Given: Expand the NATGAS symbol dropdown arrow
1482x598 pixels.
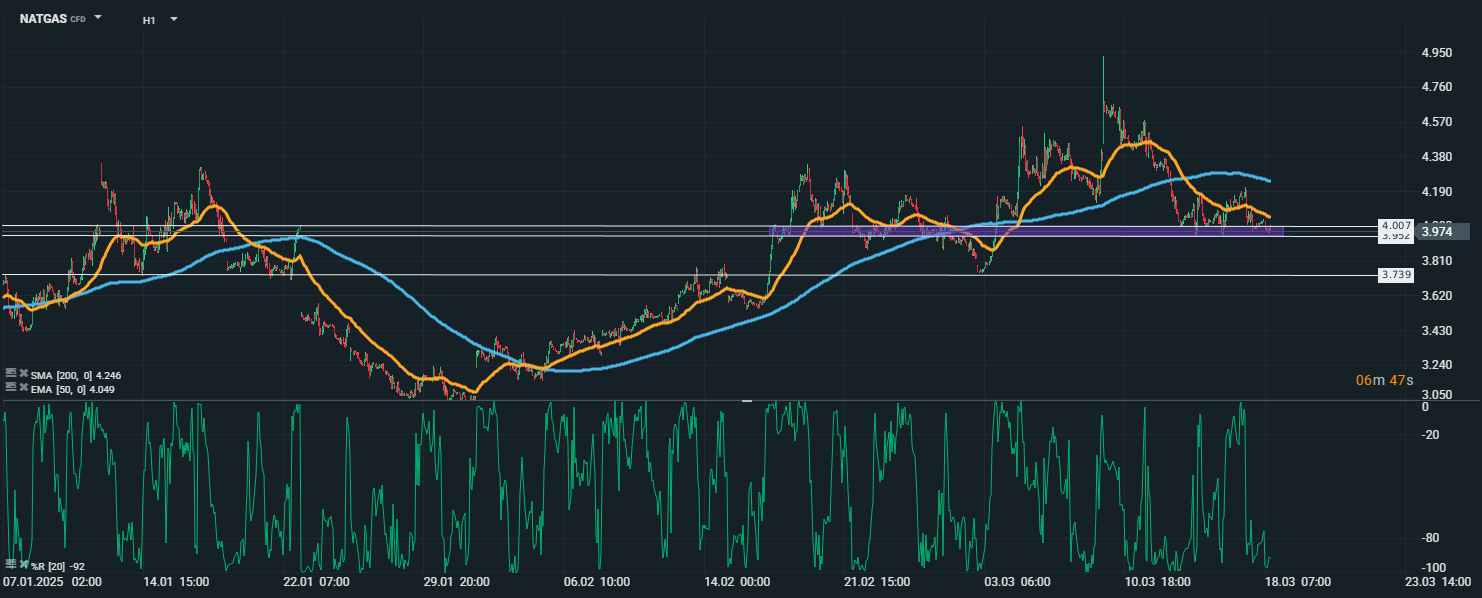Looking at the screenshot, I should 98,18.
